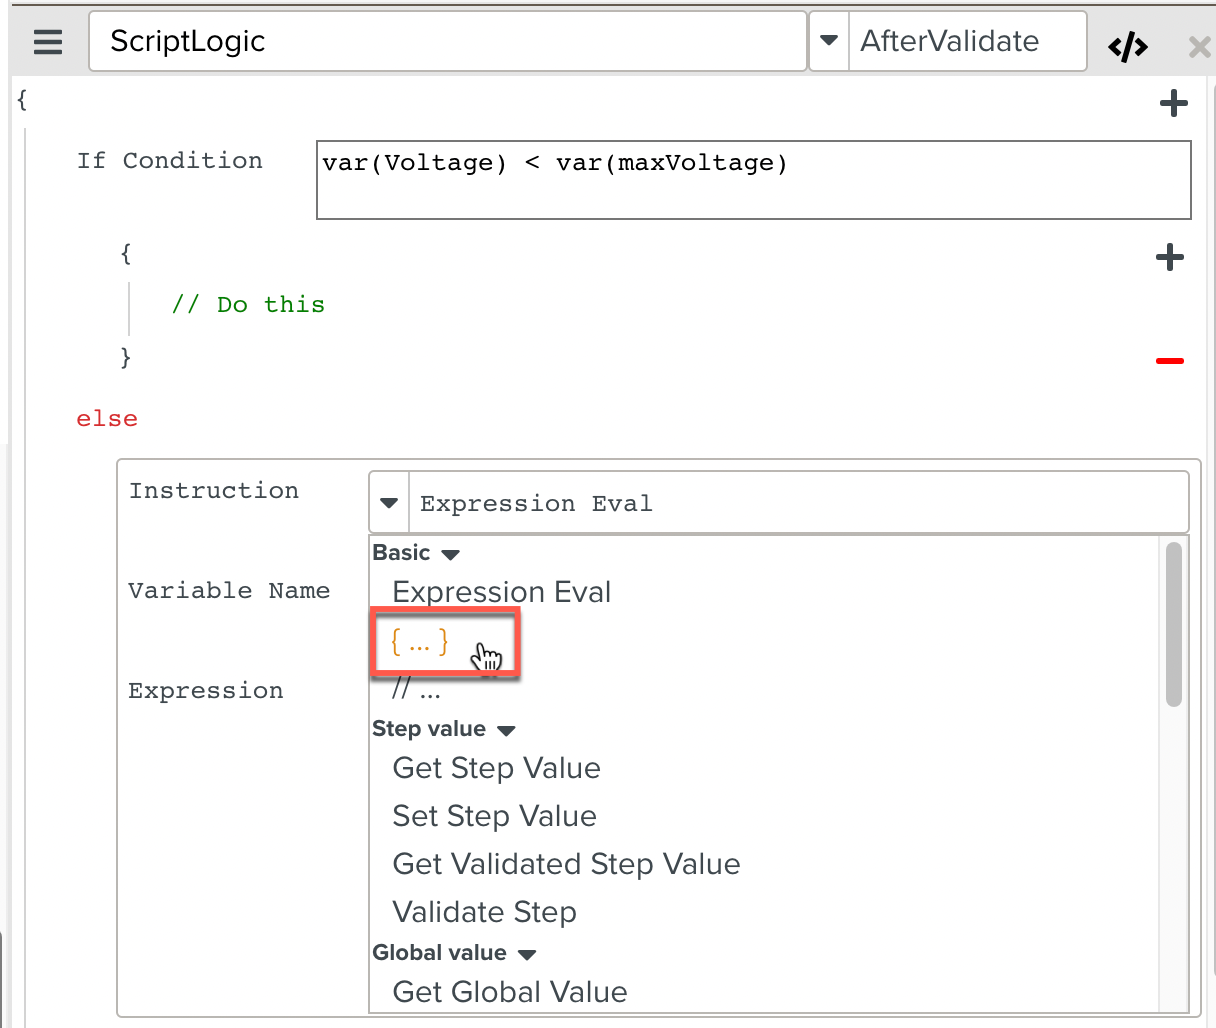Click the top plus icon to add instruction
The height and width of the screenshot is (1028, 1216).
(x=1173, y=103)
